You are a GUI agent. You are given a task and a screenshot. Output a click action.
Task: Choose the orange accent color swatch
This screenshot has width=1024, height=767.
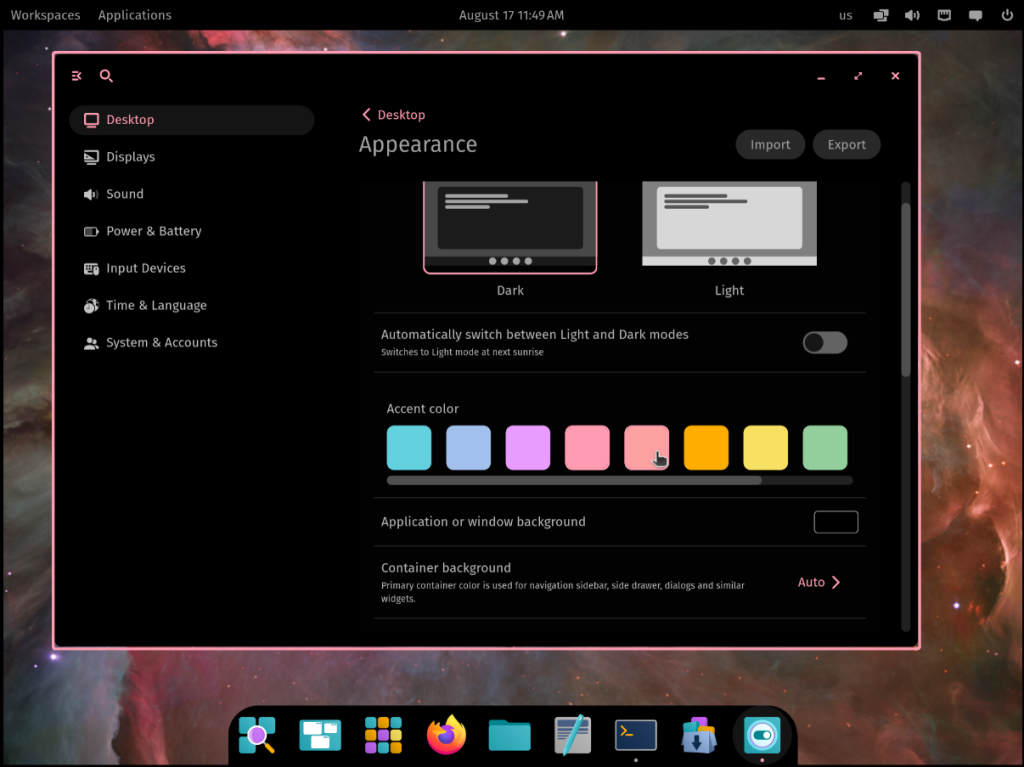(706, 448)
